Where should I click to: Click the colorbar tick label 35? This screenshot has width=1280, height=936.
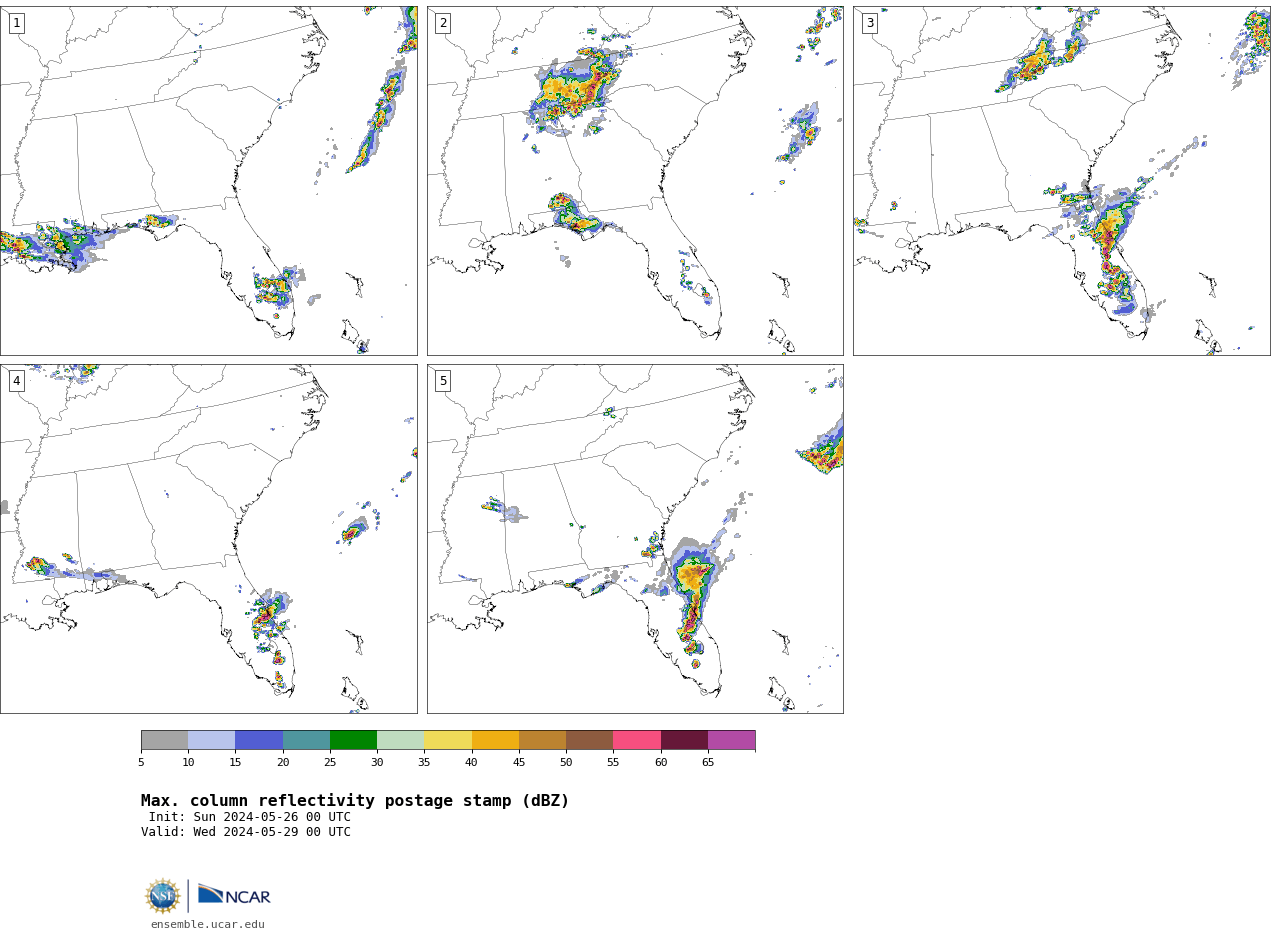point(424,763)
